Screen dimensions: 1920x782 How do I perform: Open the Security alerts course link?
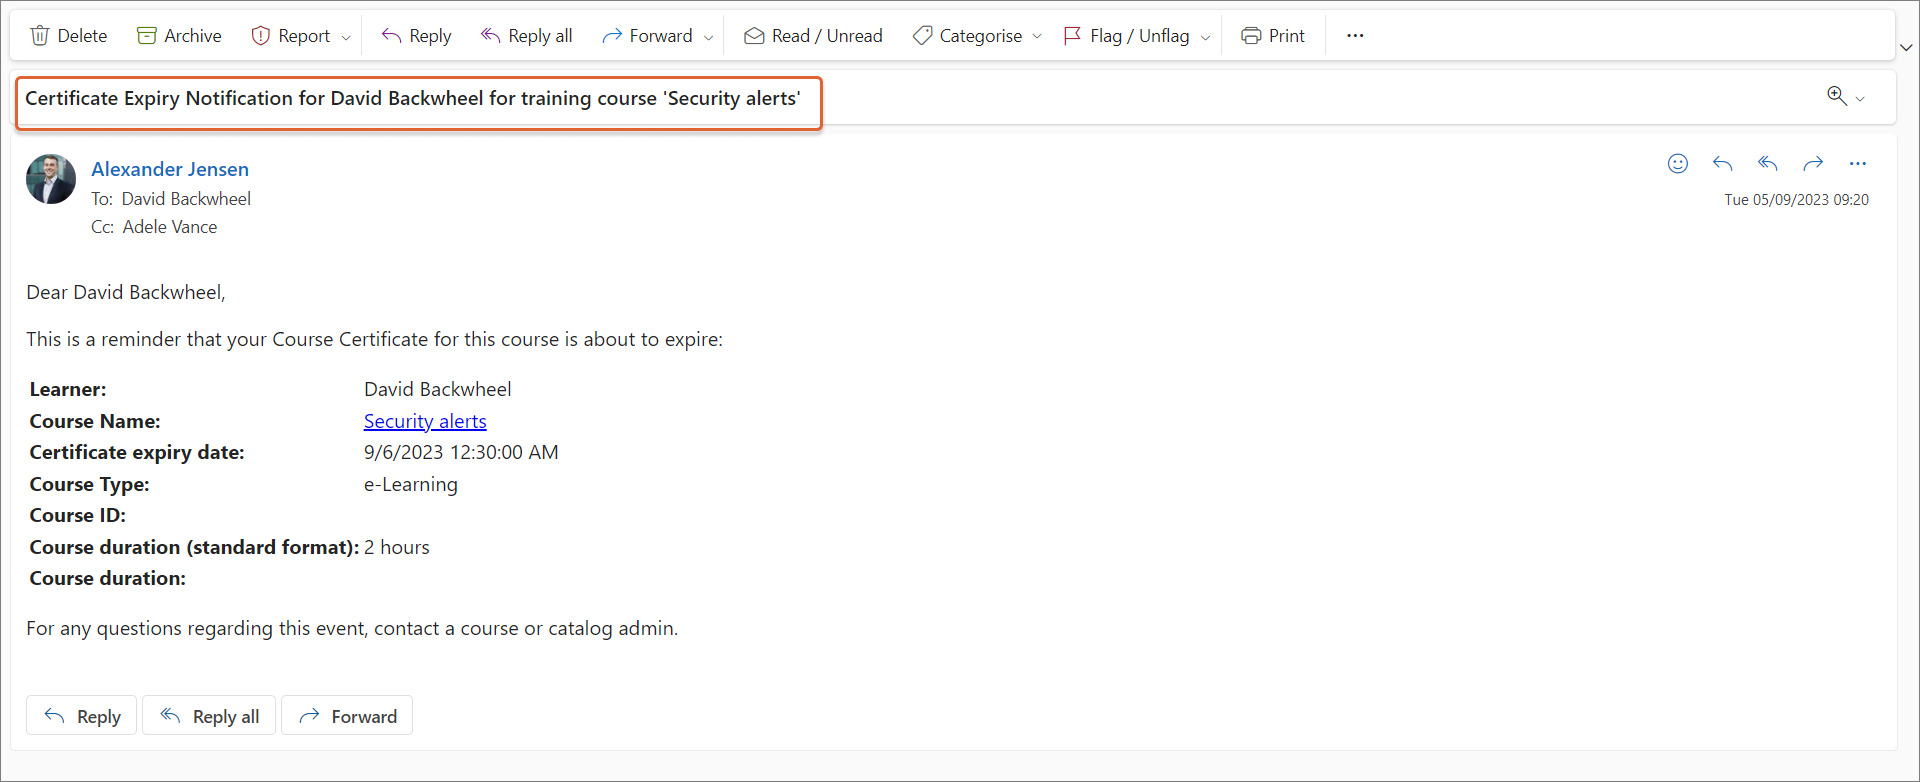(x=425, y=421)
